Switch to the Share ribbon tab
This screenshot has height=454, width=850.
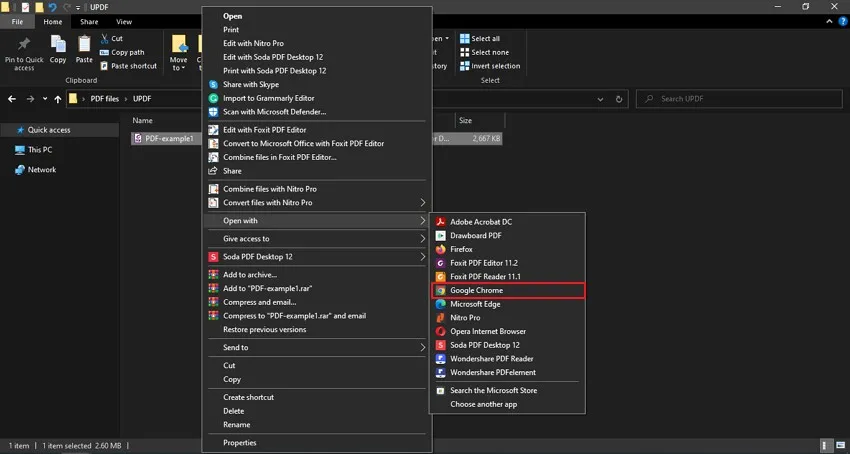click(x=89, y=22)
